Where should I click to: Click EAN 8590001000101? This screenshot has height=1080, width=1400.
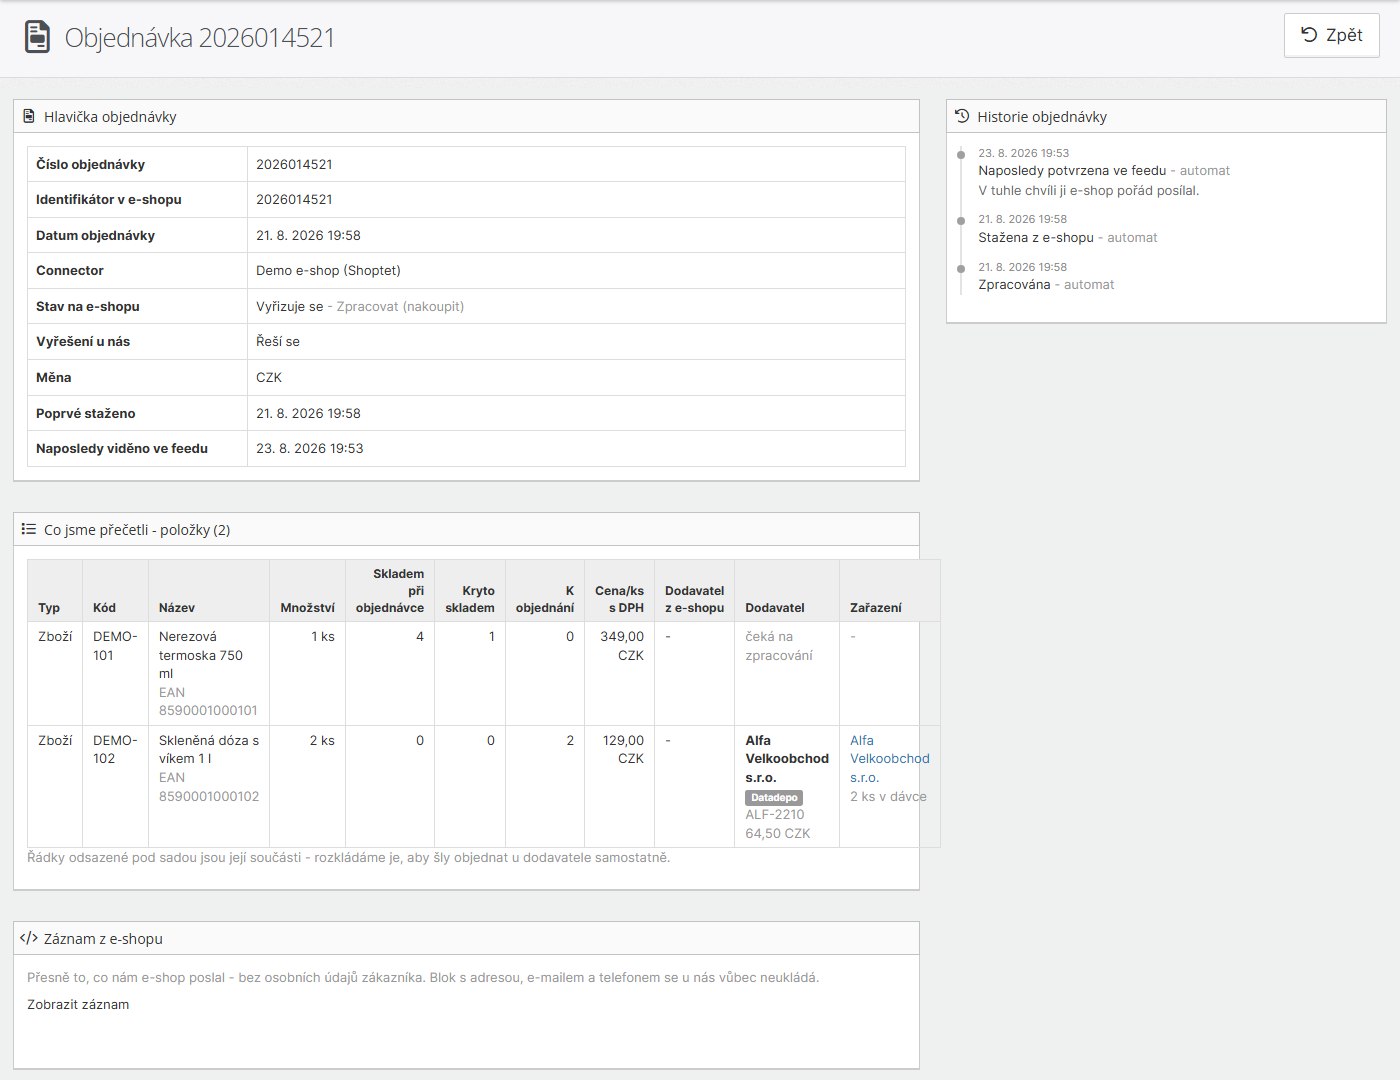[x=208, y=701]
